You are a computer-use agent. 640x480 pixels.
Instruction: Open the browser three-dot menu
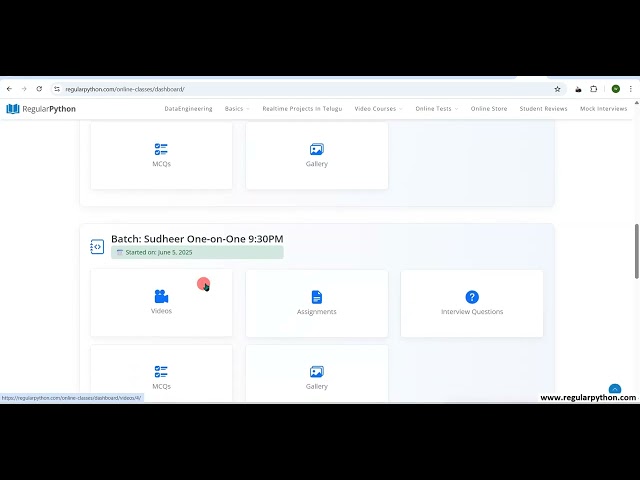click(631, 89)
